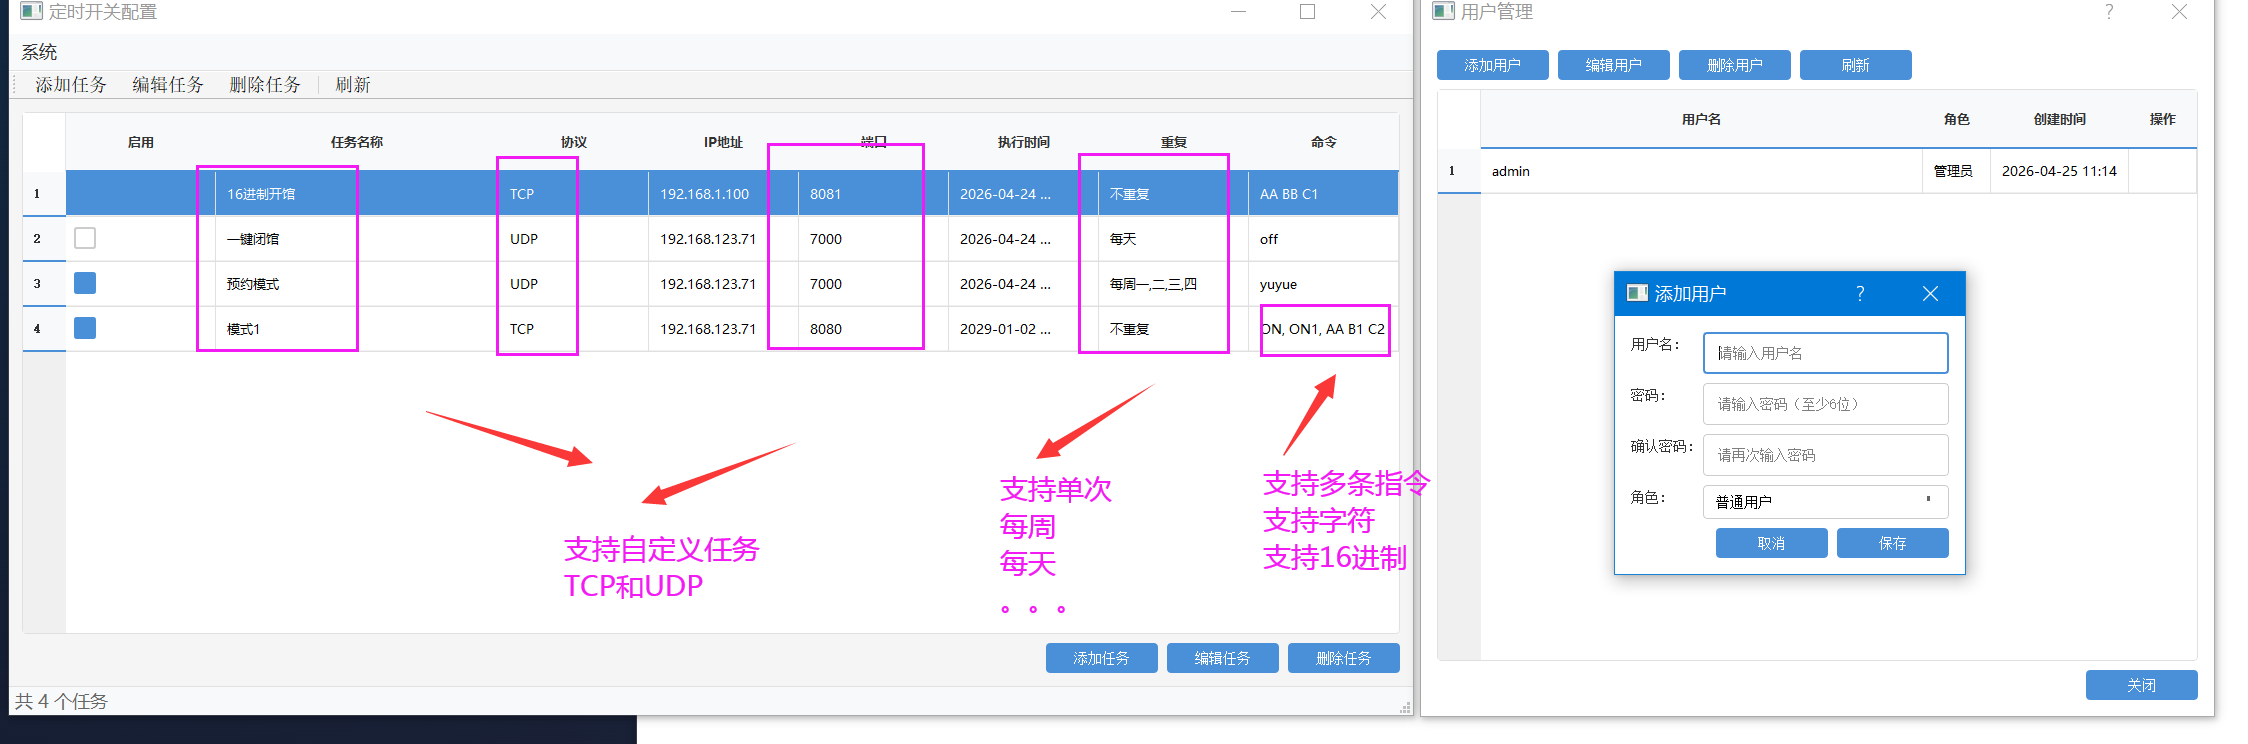
Task: Click the 重复 column header
Action: pos(1173,142)
